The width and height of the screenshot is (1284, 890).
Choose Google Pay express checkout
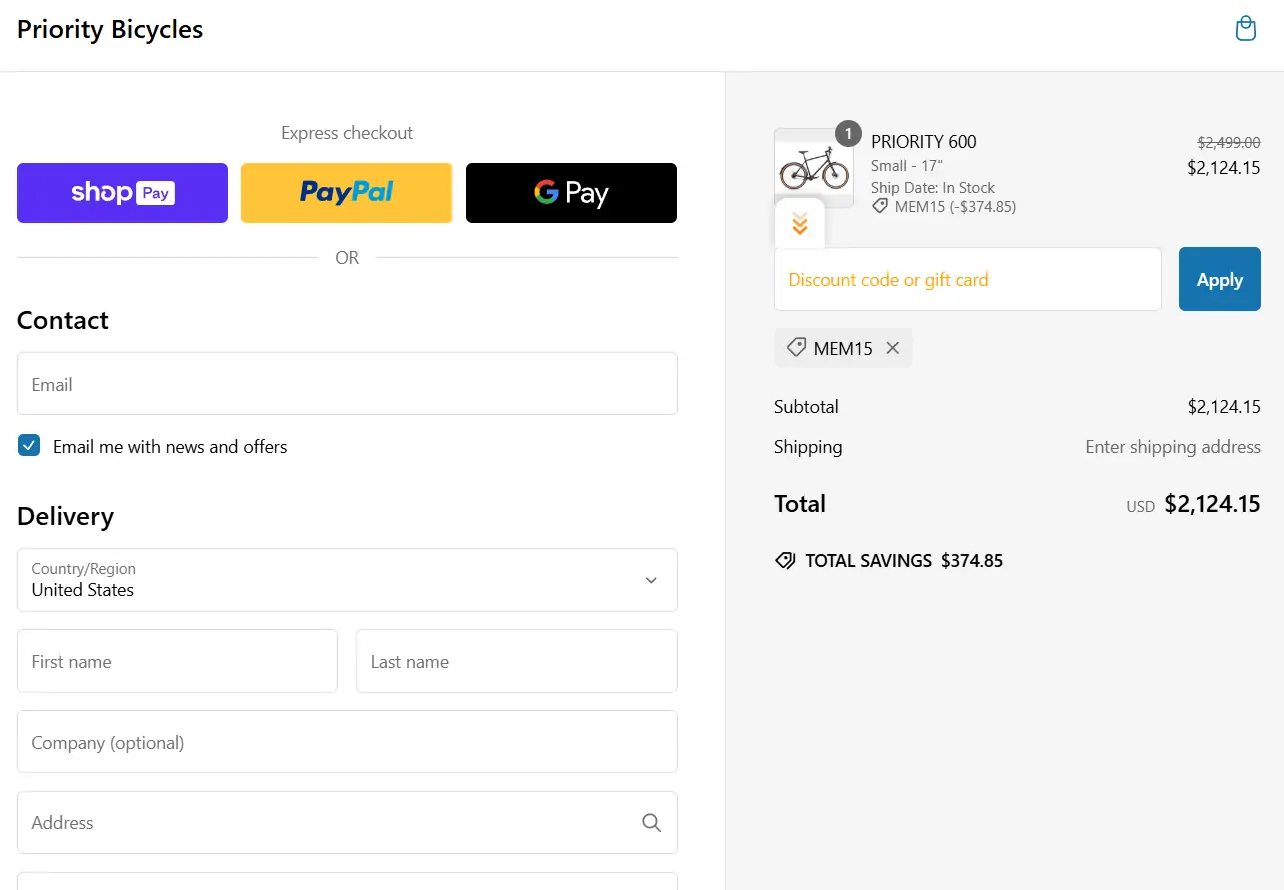tap(570, 192)
